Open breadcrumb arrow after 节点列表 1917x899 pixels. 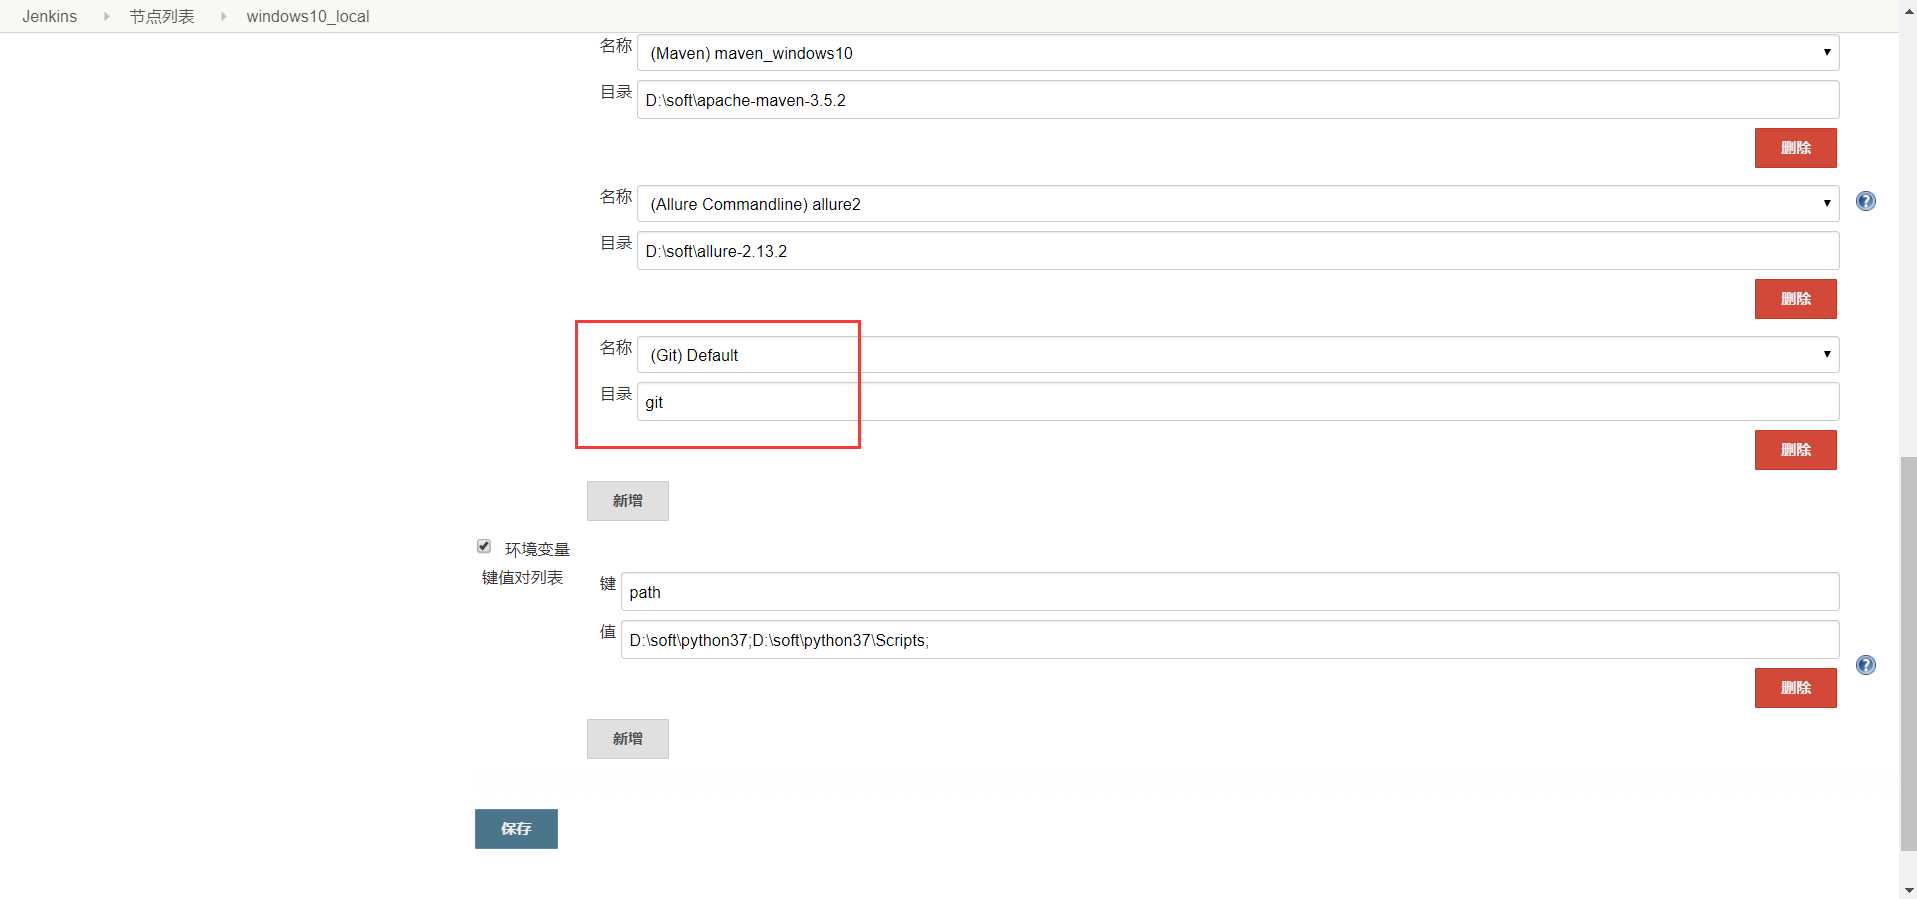point(223,16)
